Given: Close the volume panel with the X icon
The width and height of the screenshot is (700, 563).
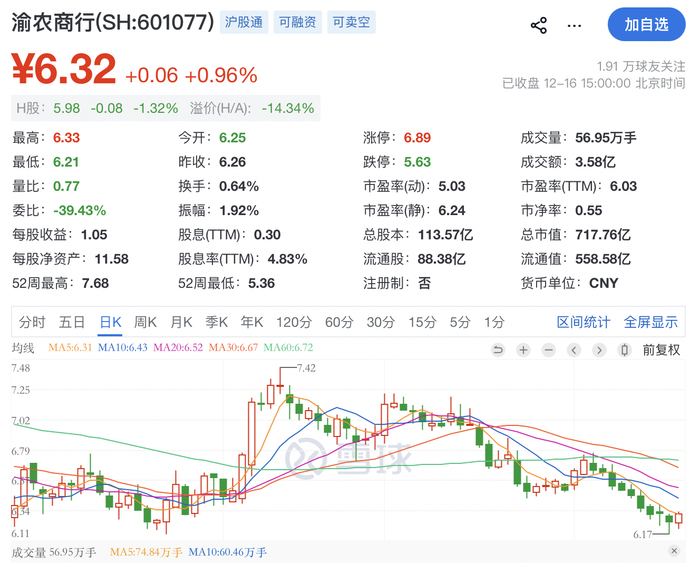Looking at the screenshot, I should click(x=674, y=550).
